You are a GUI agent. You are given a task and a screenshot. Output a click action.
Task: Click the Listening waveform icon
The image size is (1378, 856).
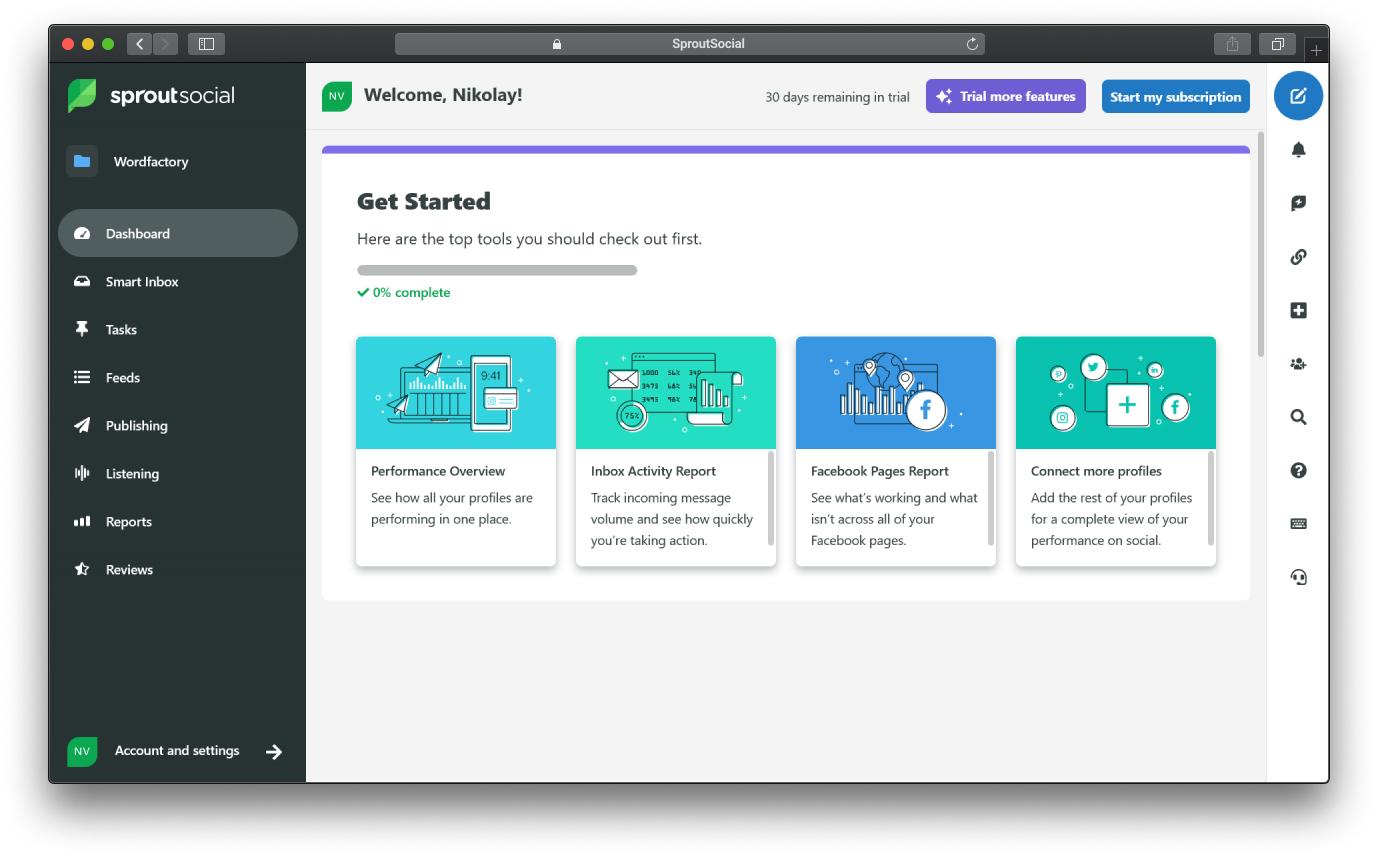click(82, 473)
